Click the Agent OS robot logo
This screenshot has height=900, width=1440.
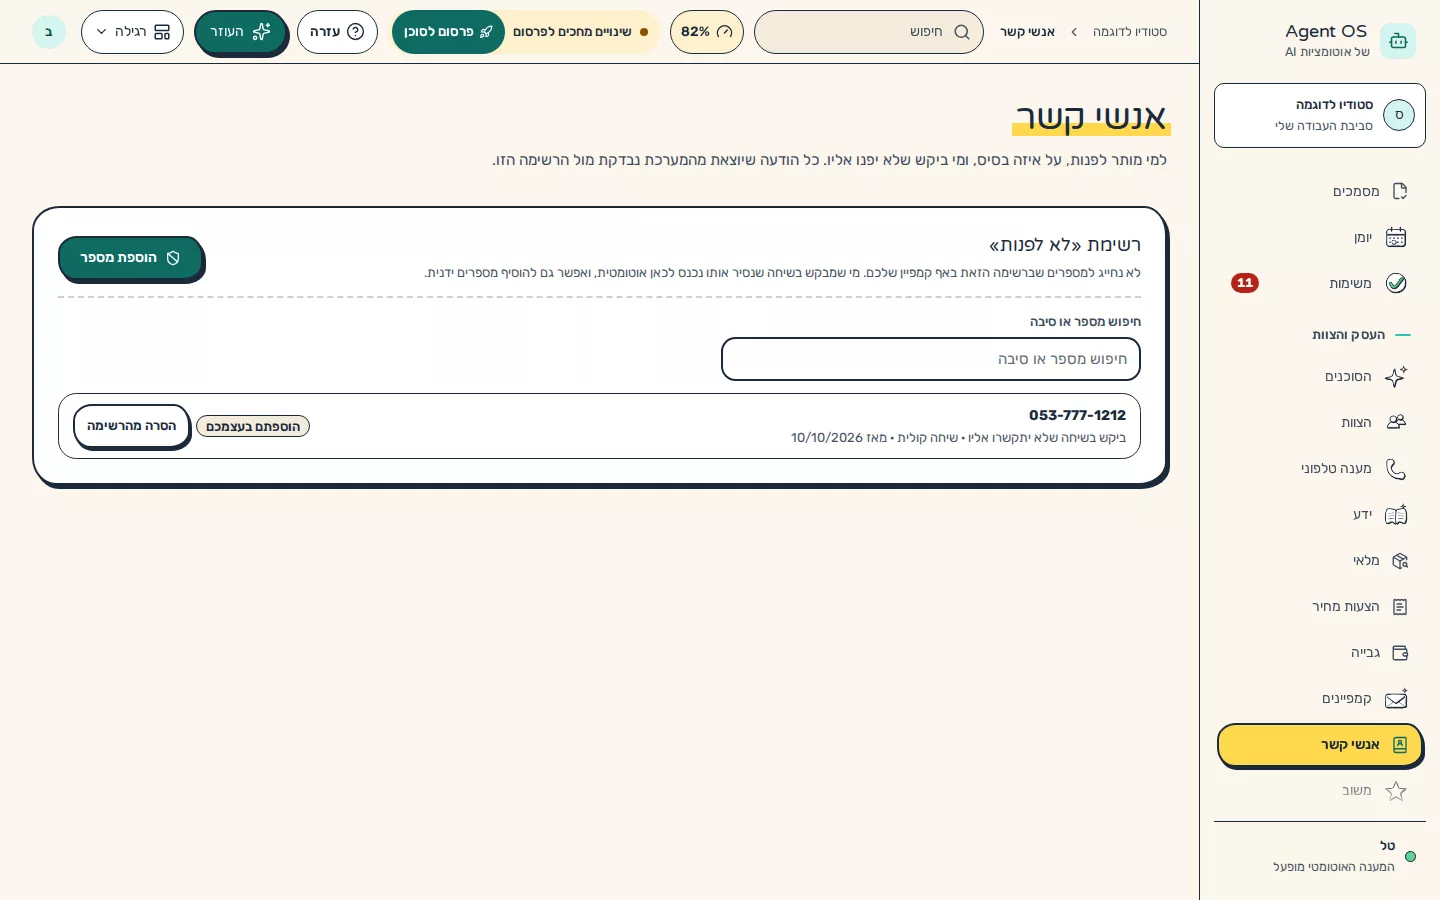[1398, 41]
